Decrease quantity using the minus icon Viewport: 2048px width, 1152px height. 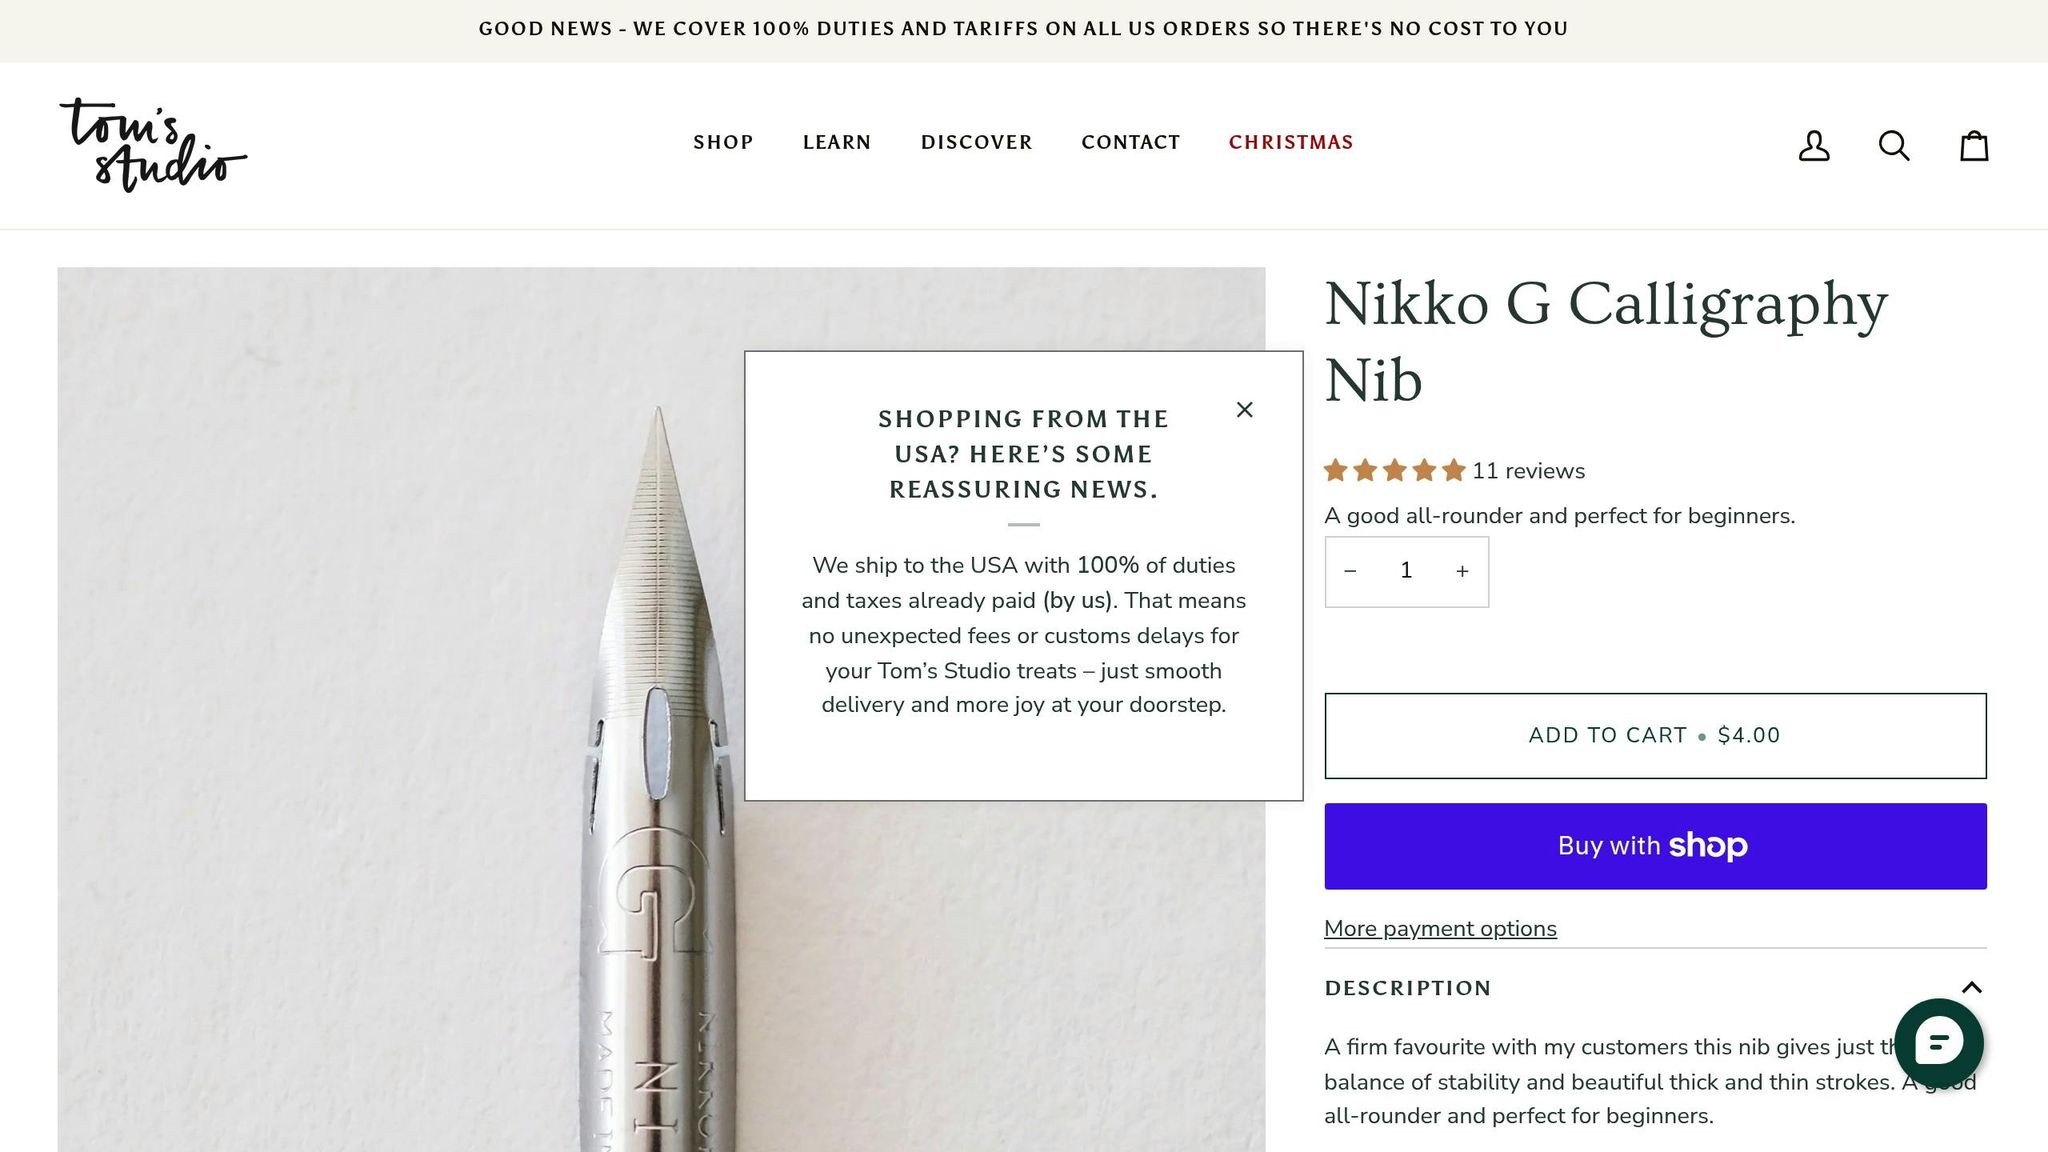coord(1351,570)
